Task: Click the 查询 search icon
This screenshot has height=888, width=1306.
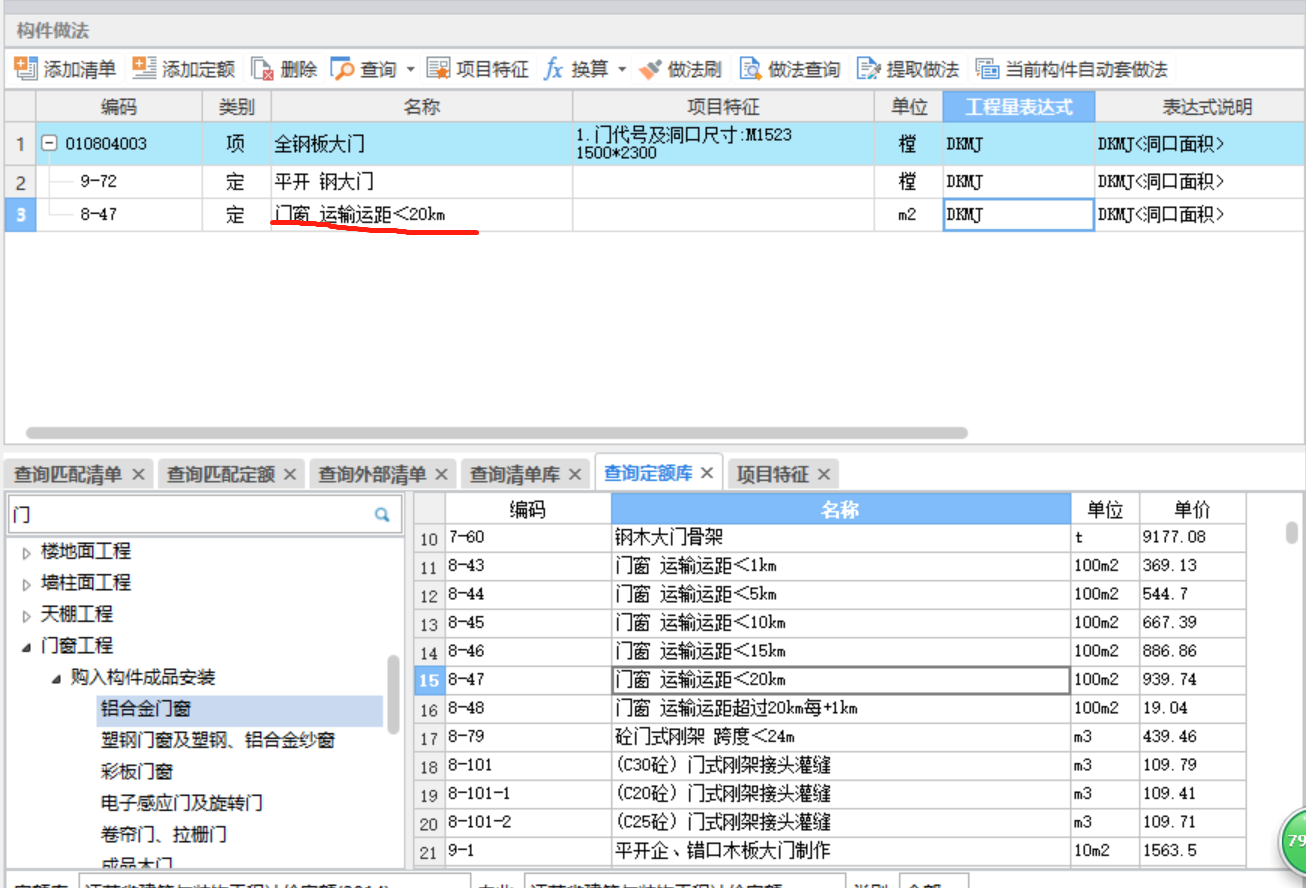Action: [x=343, y=69]
